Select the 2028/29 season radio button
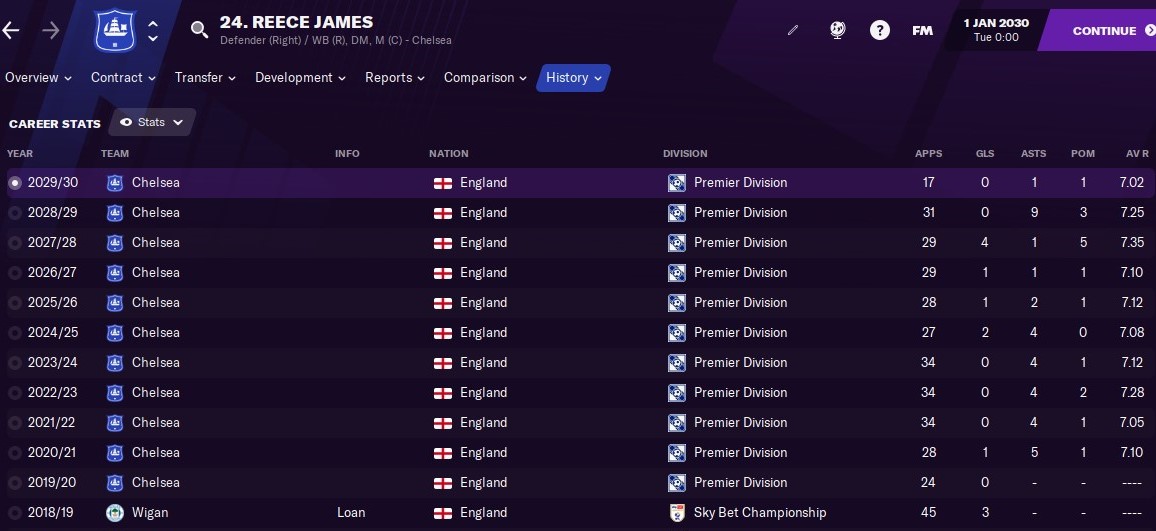The height and width of the screenshot is (531, 1156). pyautogui.click(x=14, y=213)
